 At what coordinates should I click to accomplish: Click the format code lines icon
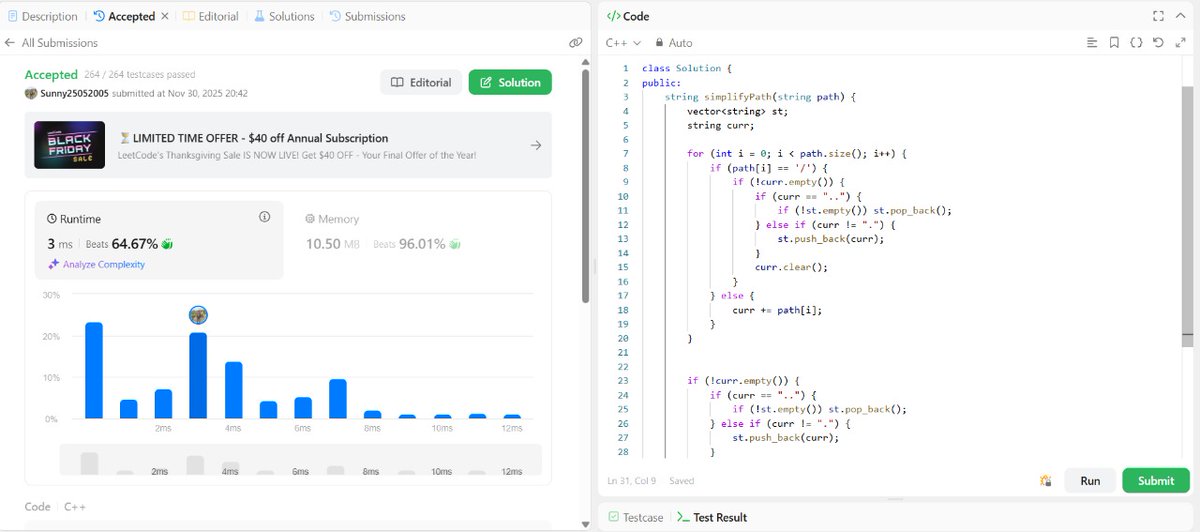point(1092,43)
